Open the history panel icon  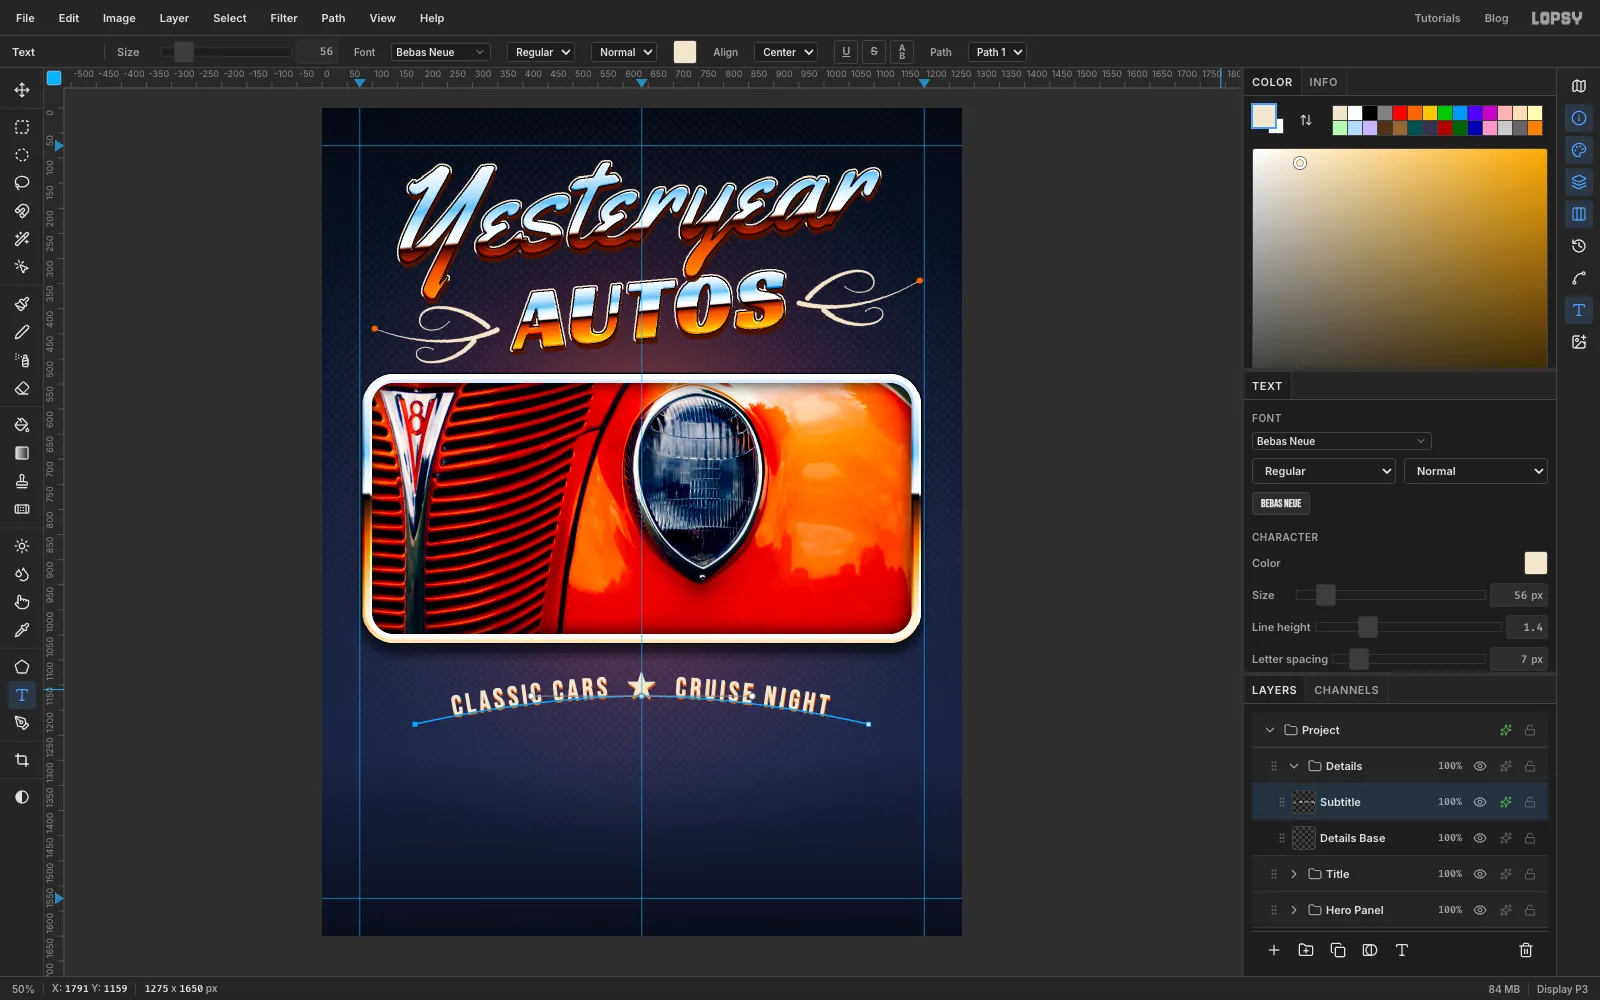click(1579, 246)
